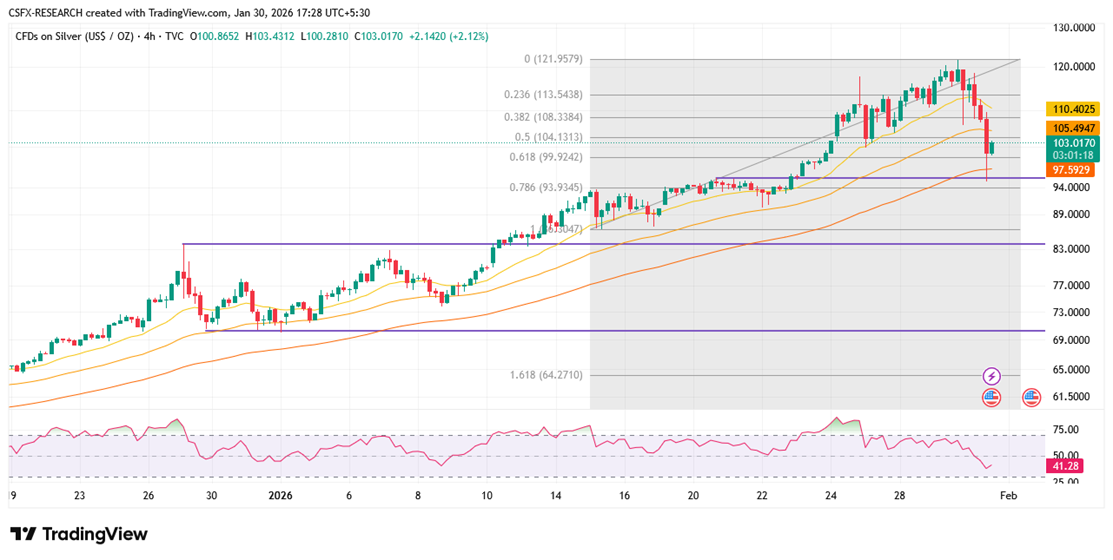The width and height of the screenshot is (1113, 560).
Task: Select the 0.786 (93.9345) Fibonacci level label
Action: 547,186
